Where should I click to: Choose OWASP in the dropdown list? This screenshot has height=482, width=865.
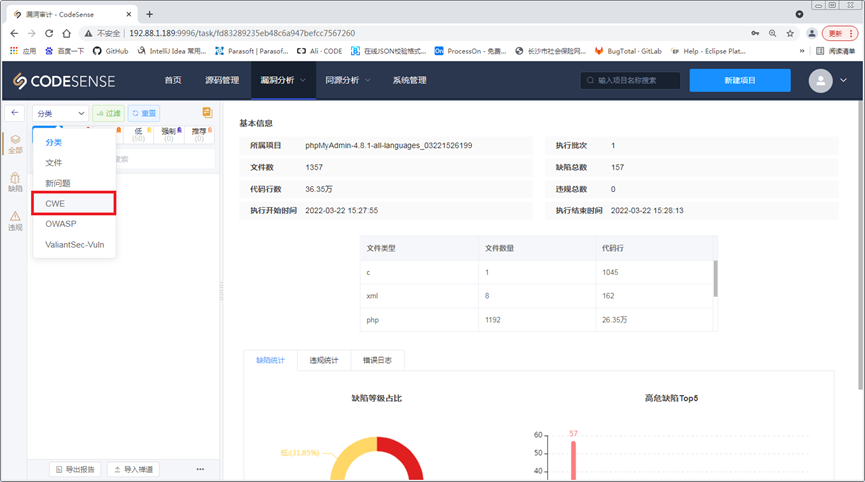(x=74, y=224)
